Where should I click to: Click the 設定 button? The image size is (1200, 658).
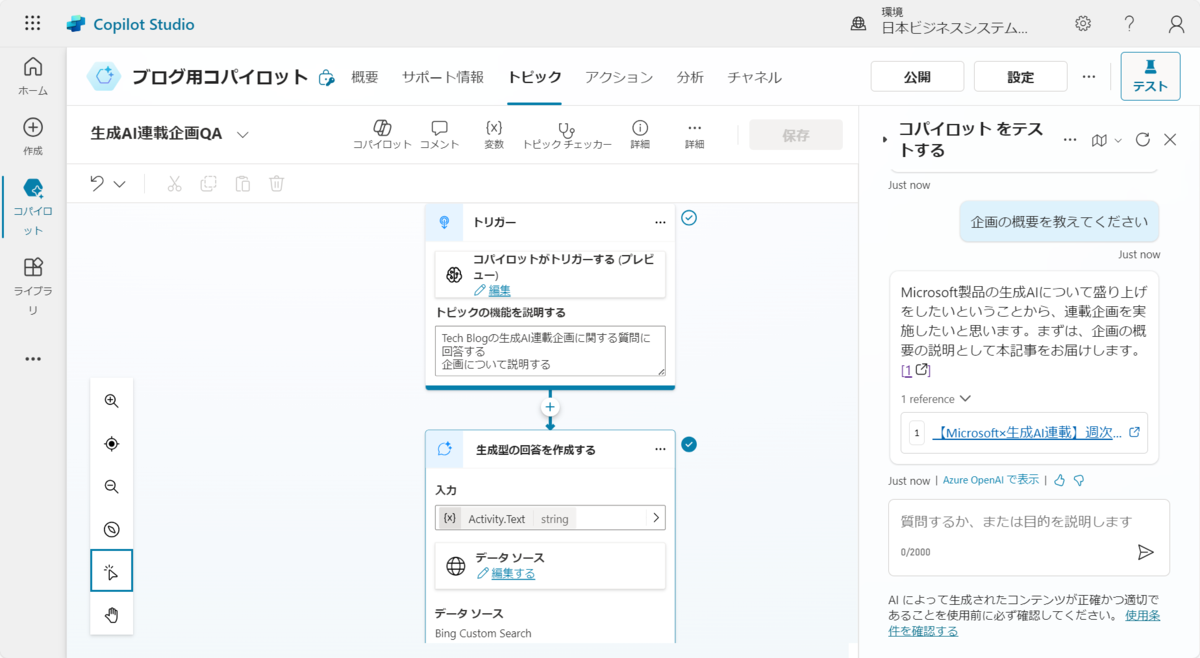(x=1021, y=77)
